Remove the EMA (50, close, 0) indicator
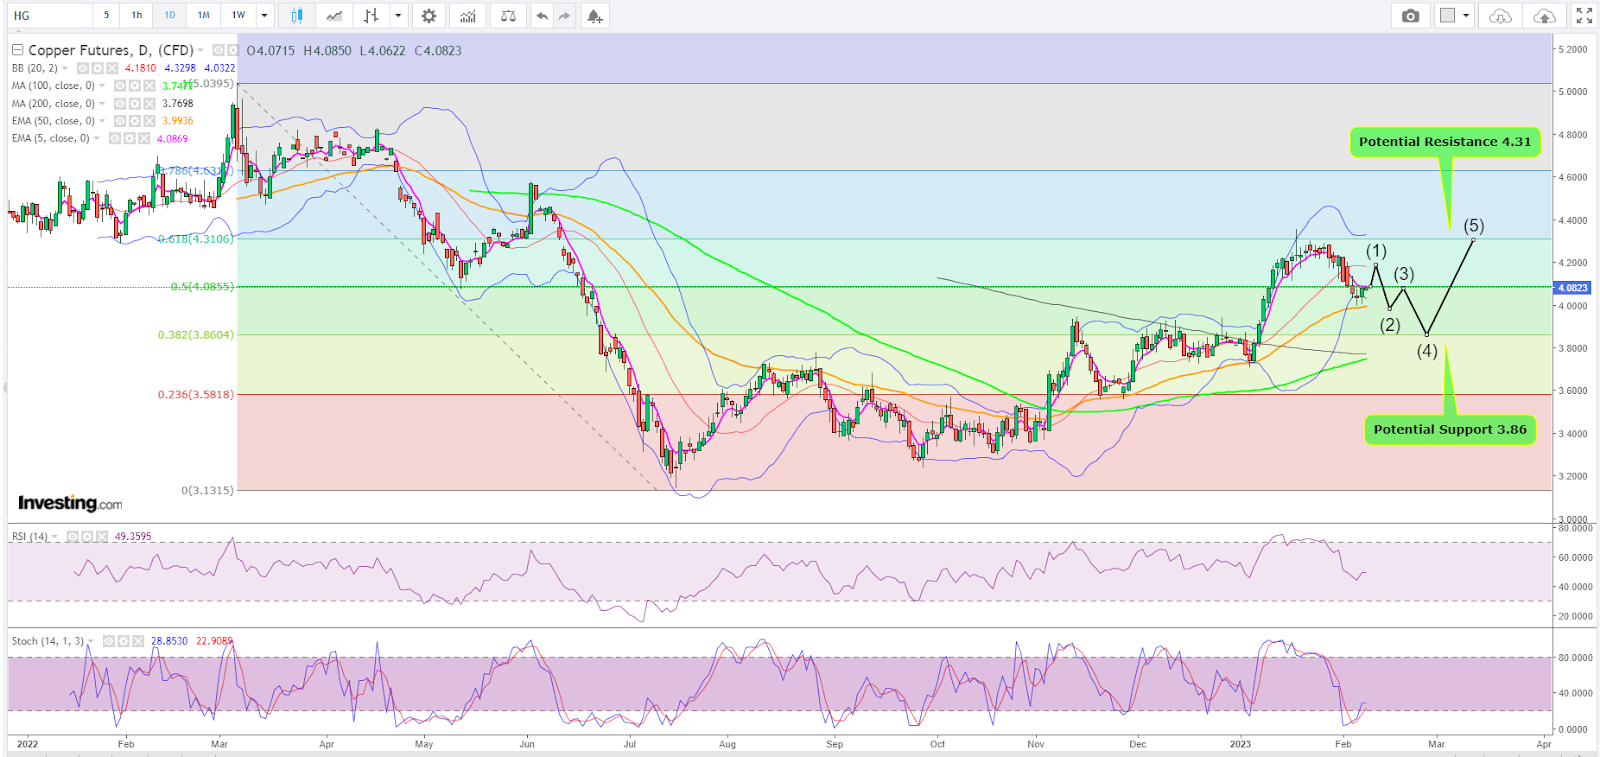 coord(149,121)
